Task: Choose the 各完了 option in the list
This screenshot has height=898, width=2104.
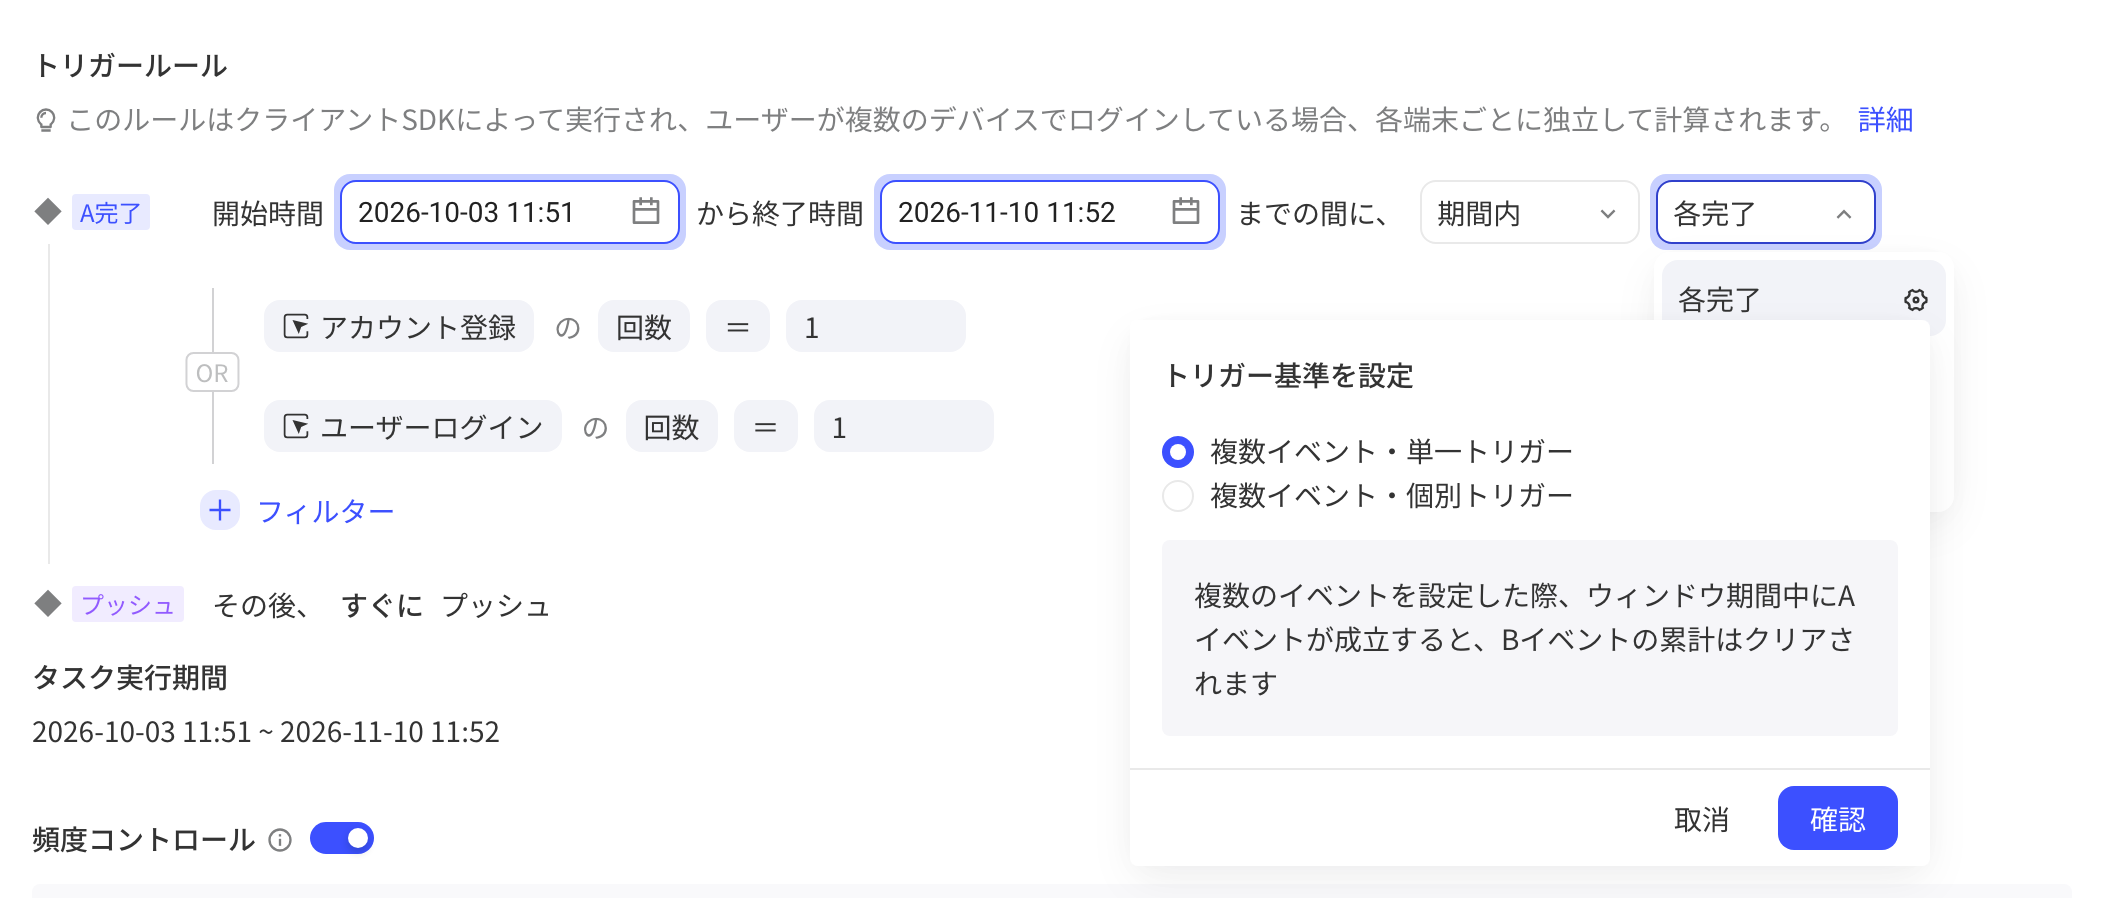Action: (x=1803, y=298)
